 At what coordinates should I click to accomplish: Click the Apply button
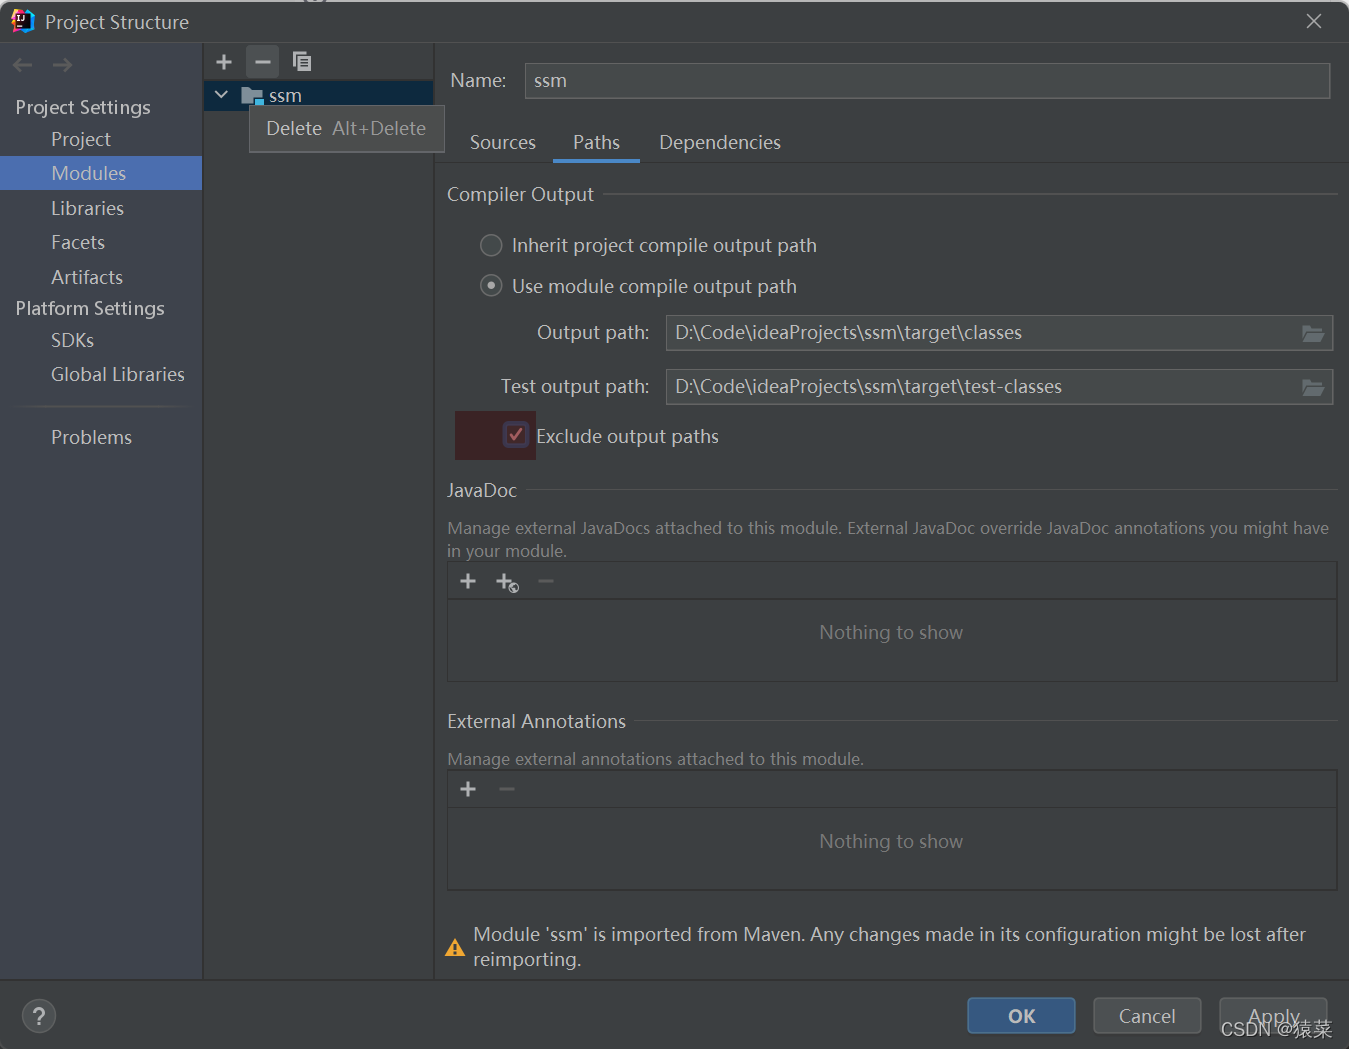(1273, 1016)
